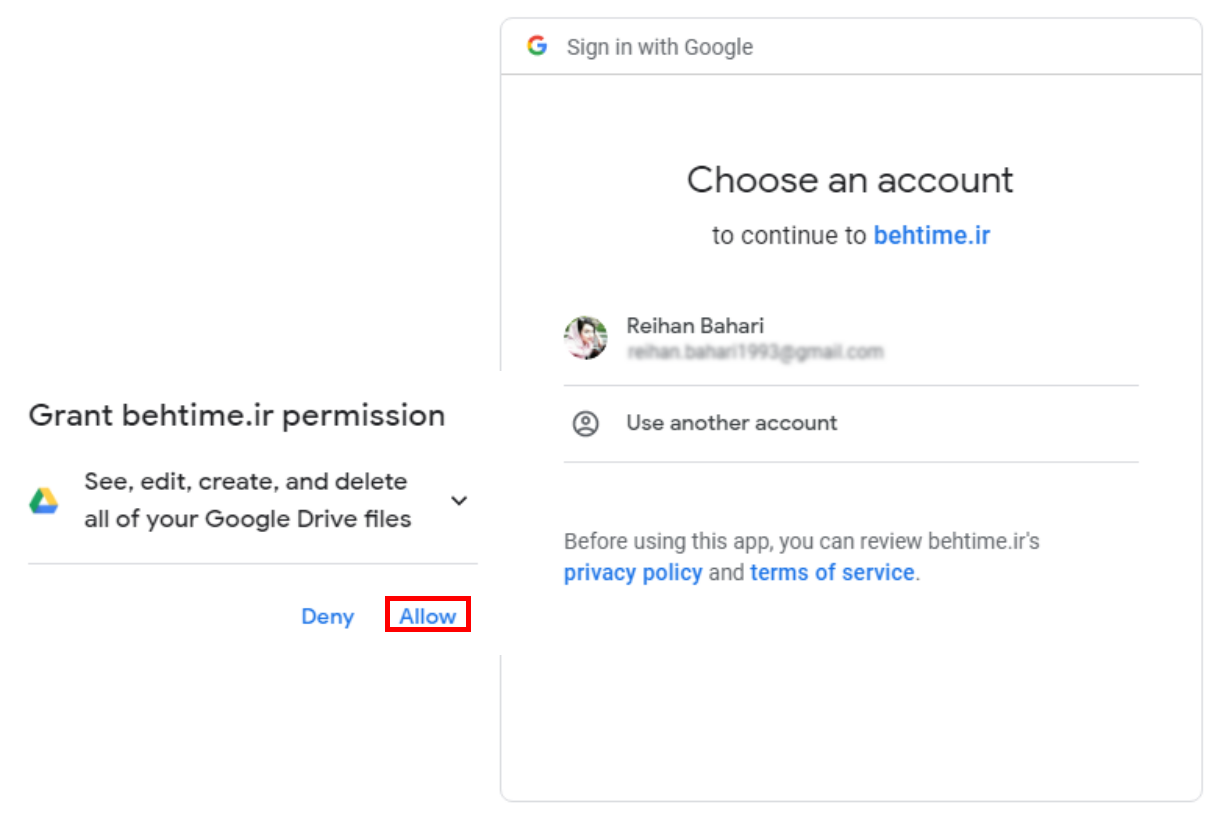Click the Google Drive icon
The image size is (1217, 821).
point(44,501)
